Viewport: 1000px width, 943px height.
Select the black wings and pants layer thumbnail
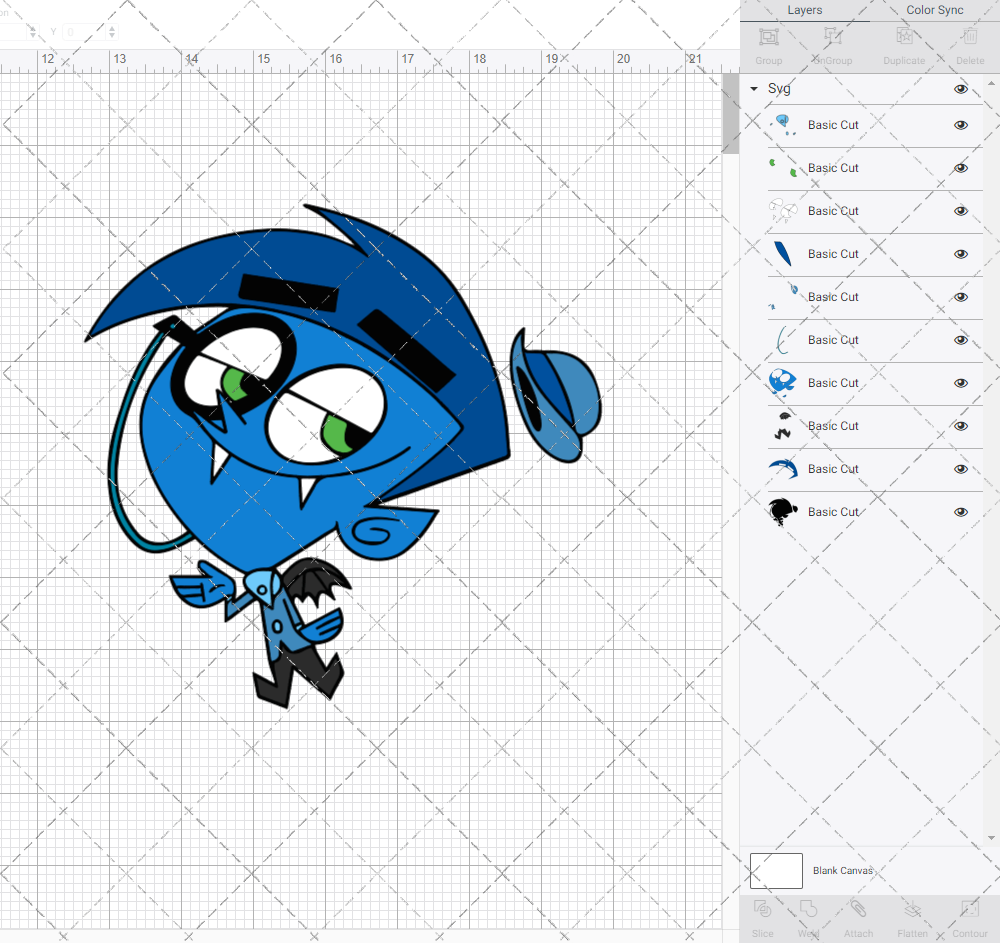[x=783, y=426]
